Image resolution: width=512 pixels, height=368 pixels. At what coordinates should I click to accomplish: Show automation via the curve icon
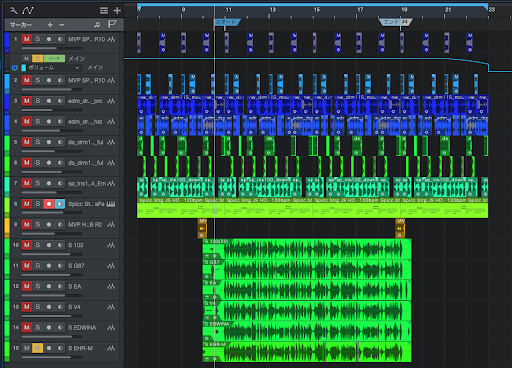[28, 11]
